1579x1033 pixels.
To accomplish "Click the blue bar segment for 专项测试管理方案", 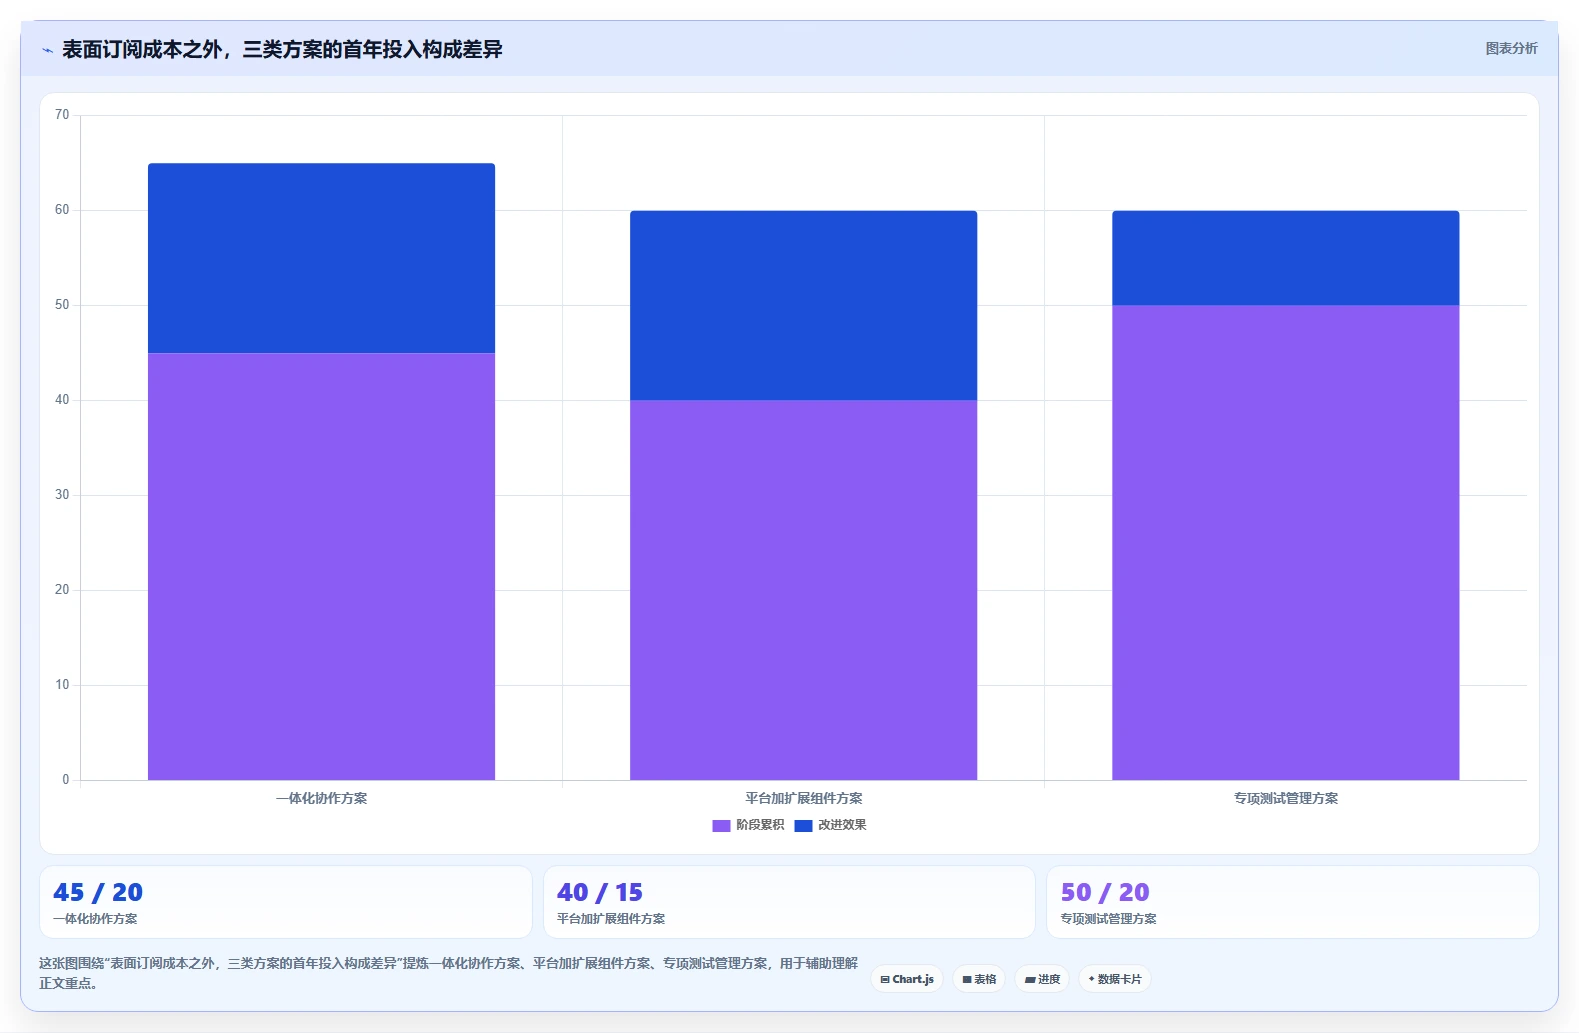I will pos(1285,258).
